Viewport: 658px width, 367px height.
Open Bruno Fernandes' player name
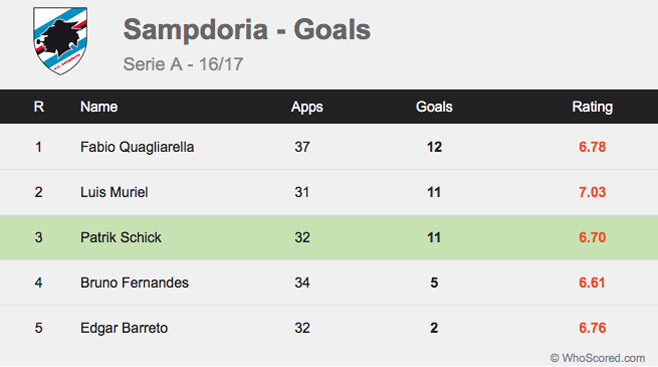coord(134,283)
